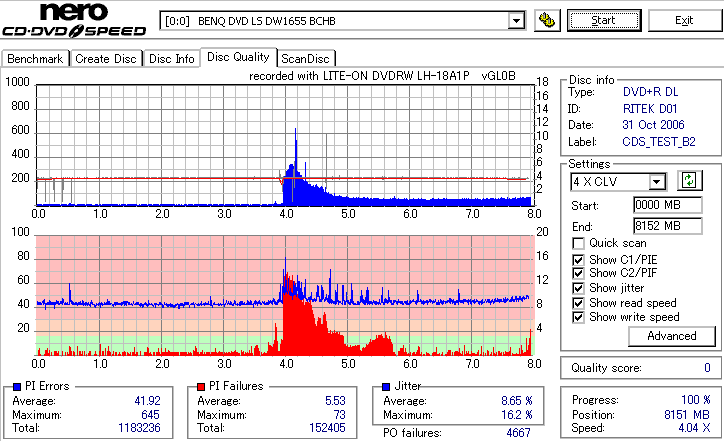This screenshot has height=441, width=724.
Task: Click PI Errors total 1183236
Action: coord(139,428)
